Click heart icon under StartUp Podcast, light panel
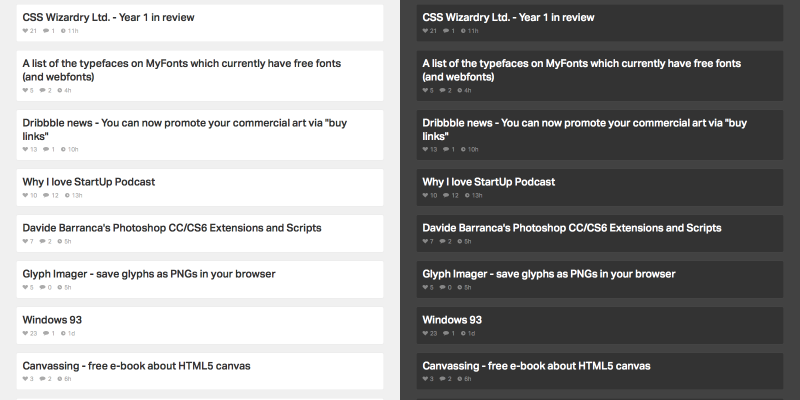Viewport: 800px width, 400px height. point(25,195)
